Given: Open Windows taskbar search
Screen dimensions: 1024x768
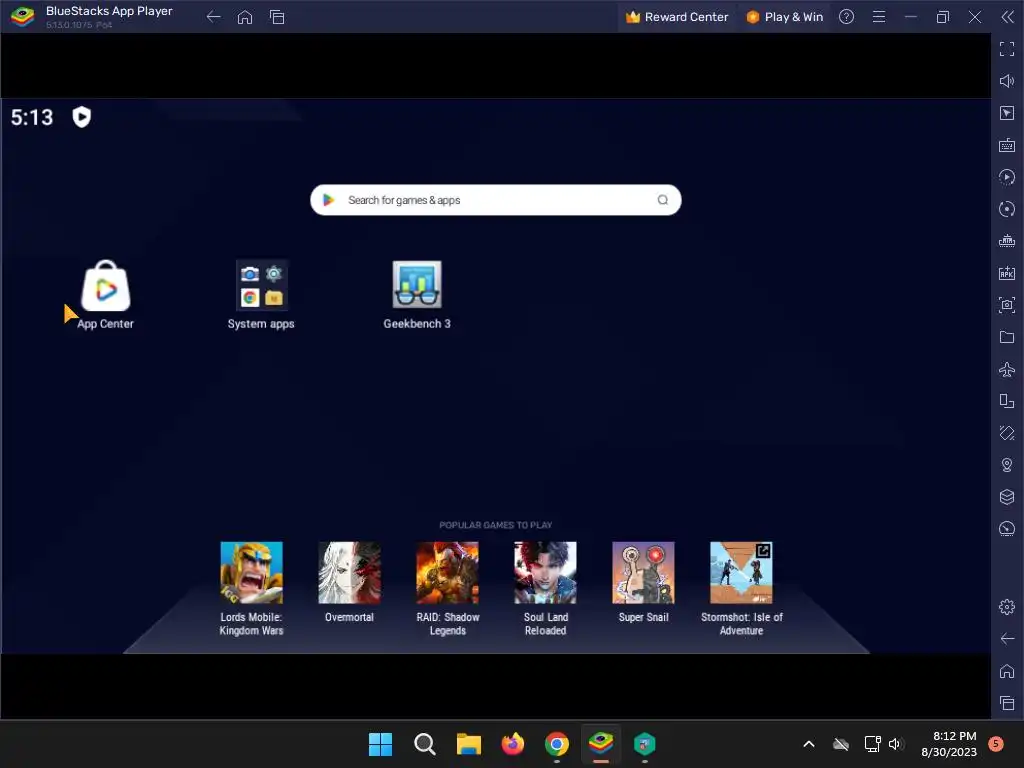Looking at the screenshot, I should coord(424,744).
